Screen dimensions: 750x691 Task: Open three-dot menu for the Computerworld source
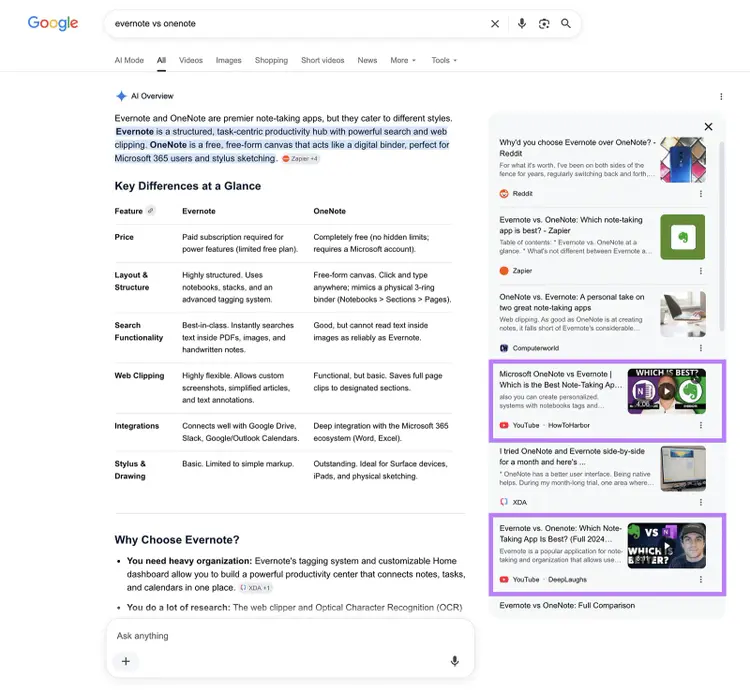(x=701, y=348)
